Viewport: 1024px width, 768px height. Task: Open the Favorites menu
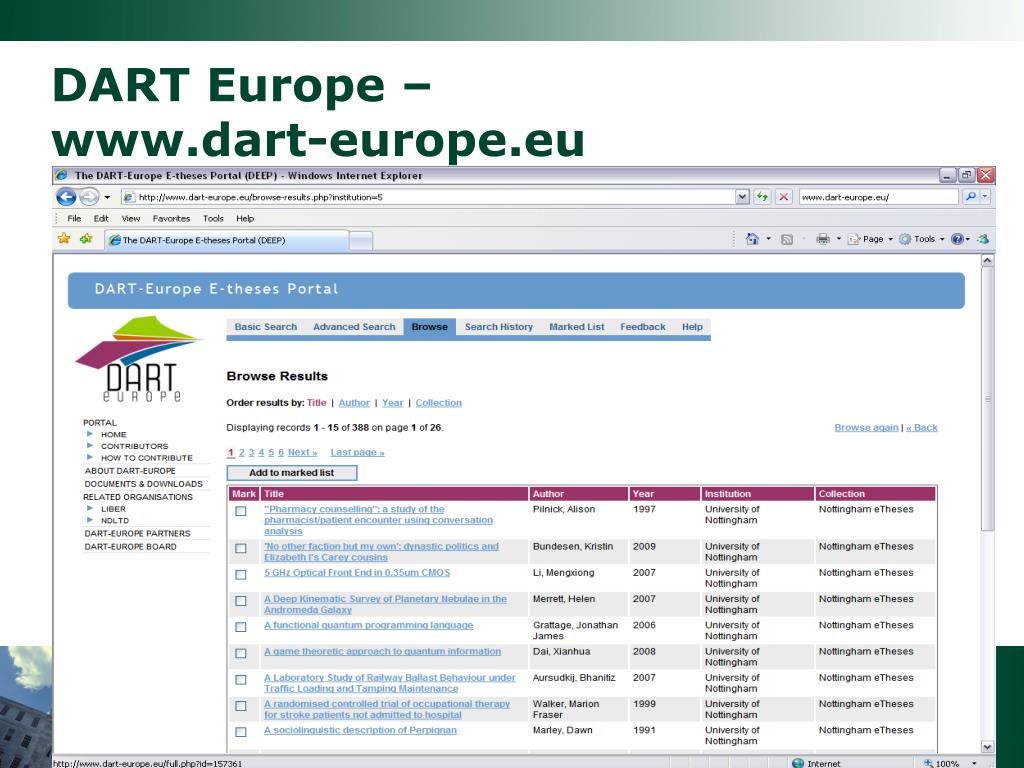(171, 219)
